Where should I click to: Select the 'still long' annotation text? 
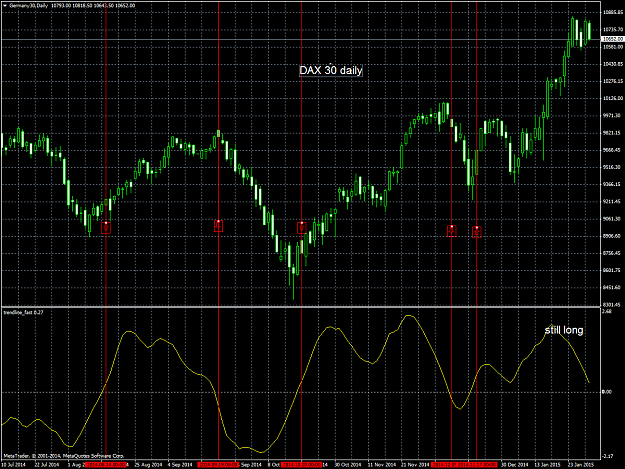tap(564, 330)
